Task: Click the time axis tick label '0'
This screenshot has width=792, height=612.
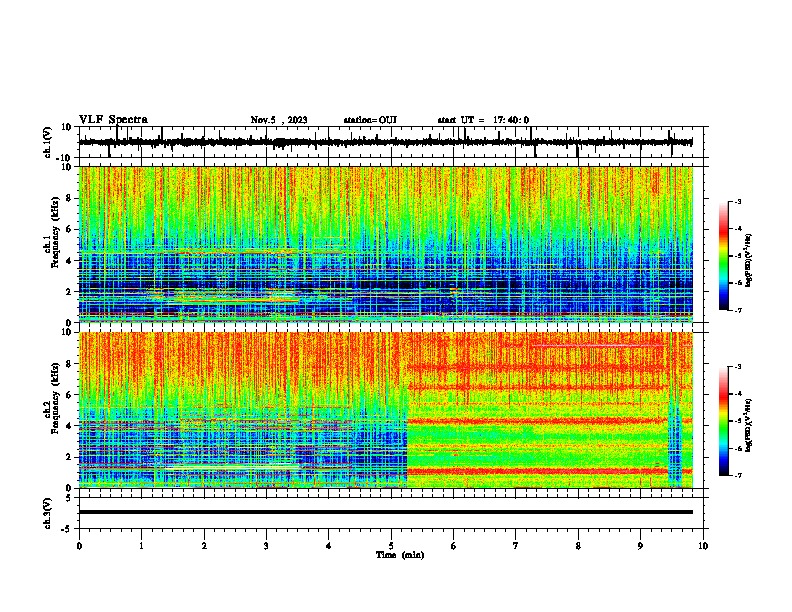Action: click(x=79, y=546)
